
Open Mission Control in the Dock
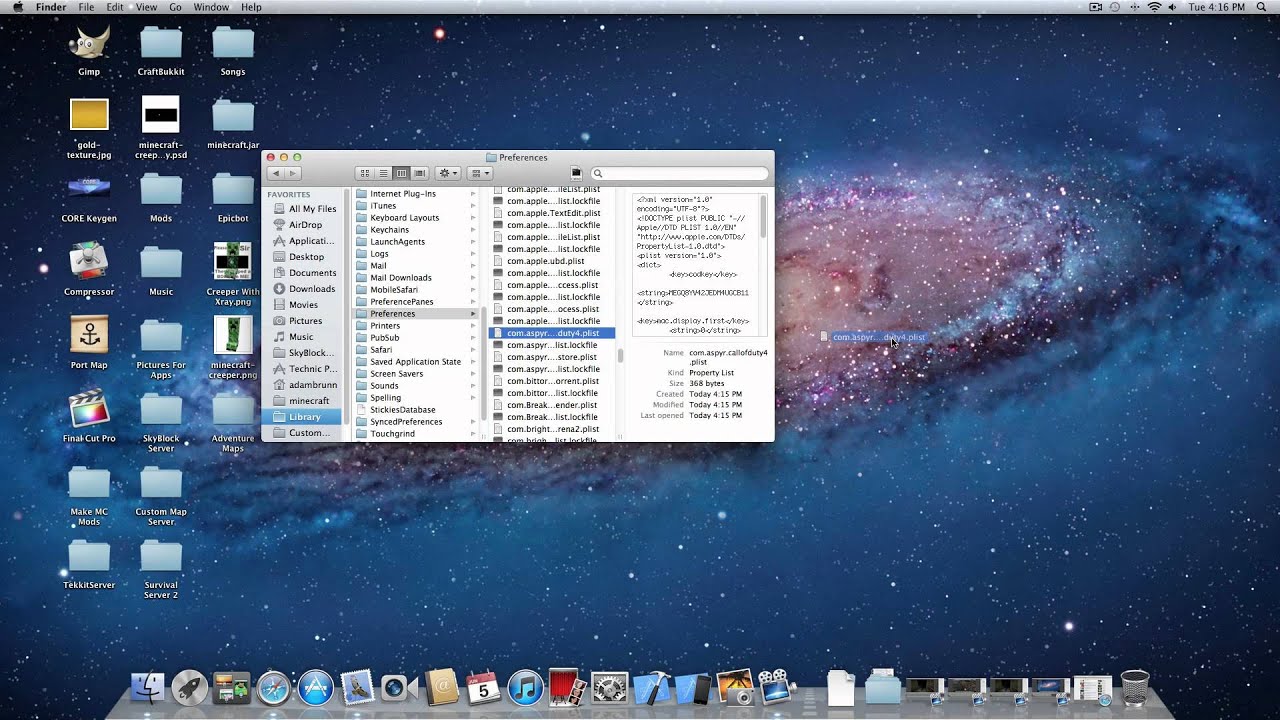[x=232, y=688]
